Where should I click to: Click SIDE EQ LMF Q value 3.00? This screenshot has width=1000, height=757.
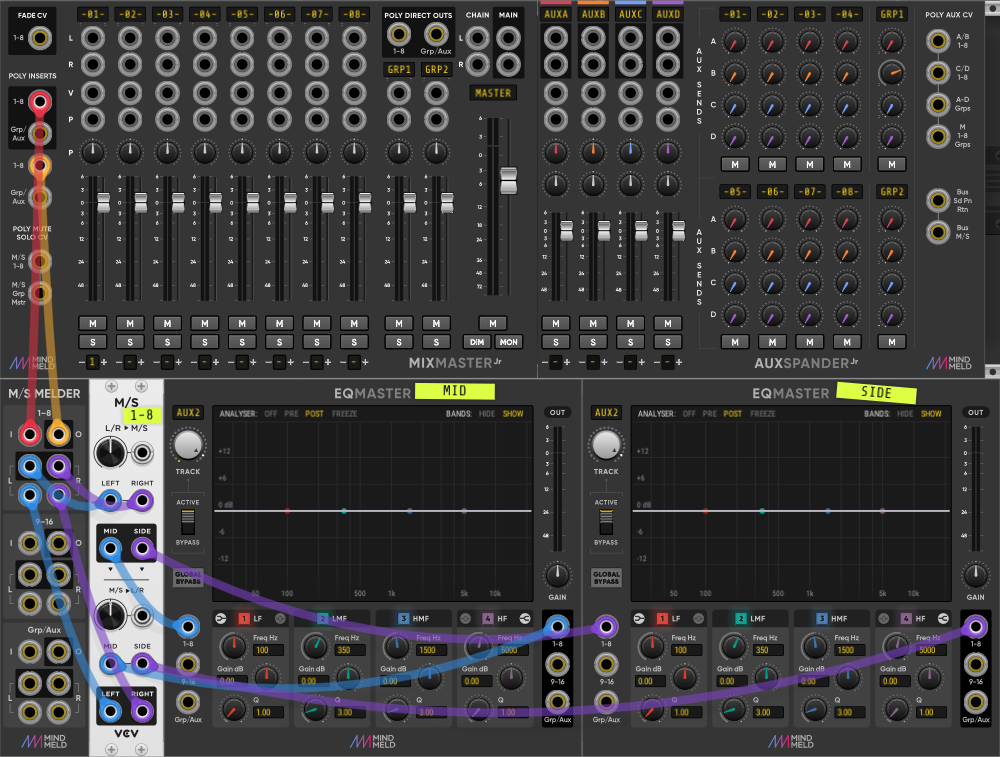coord(767,712)
